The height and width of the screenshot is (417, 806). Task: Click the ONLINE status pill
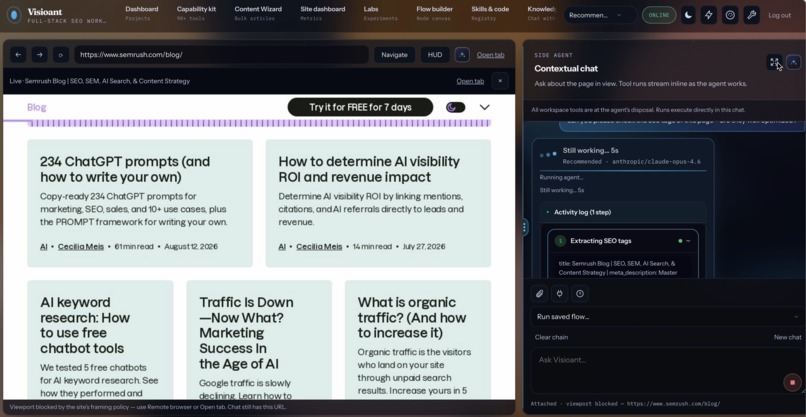659,15
